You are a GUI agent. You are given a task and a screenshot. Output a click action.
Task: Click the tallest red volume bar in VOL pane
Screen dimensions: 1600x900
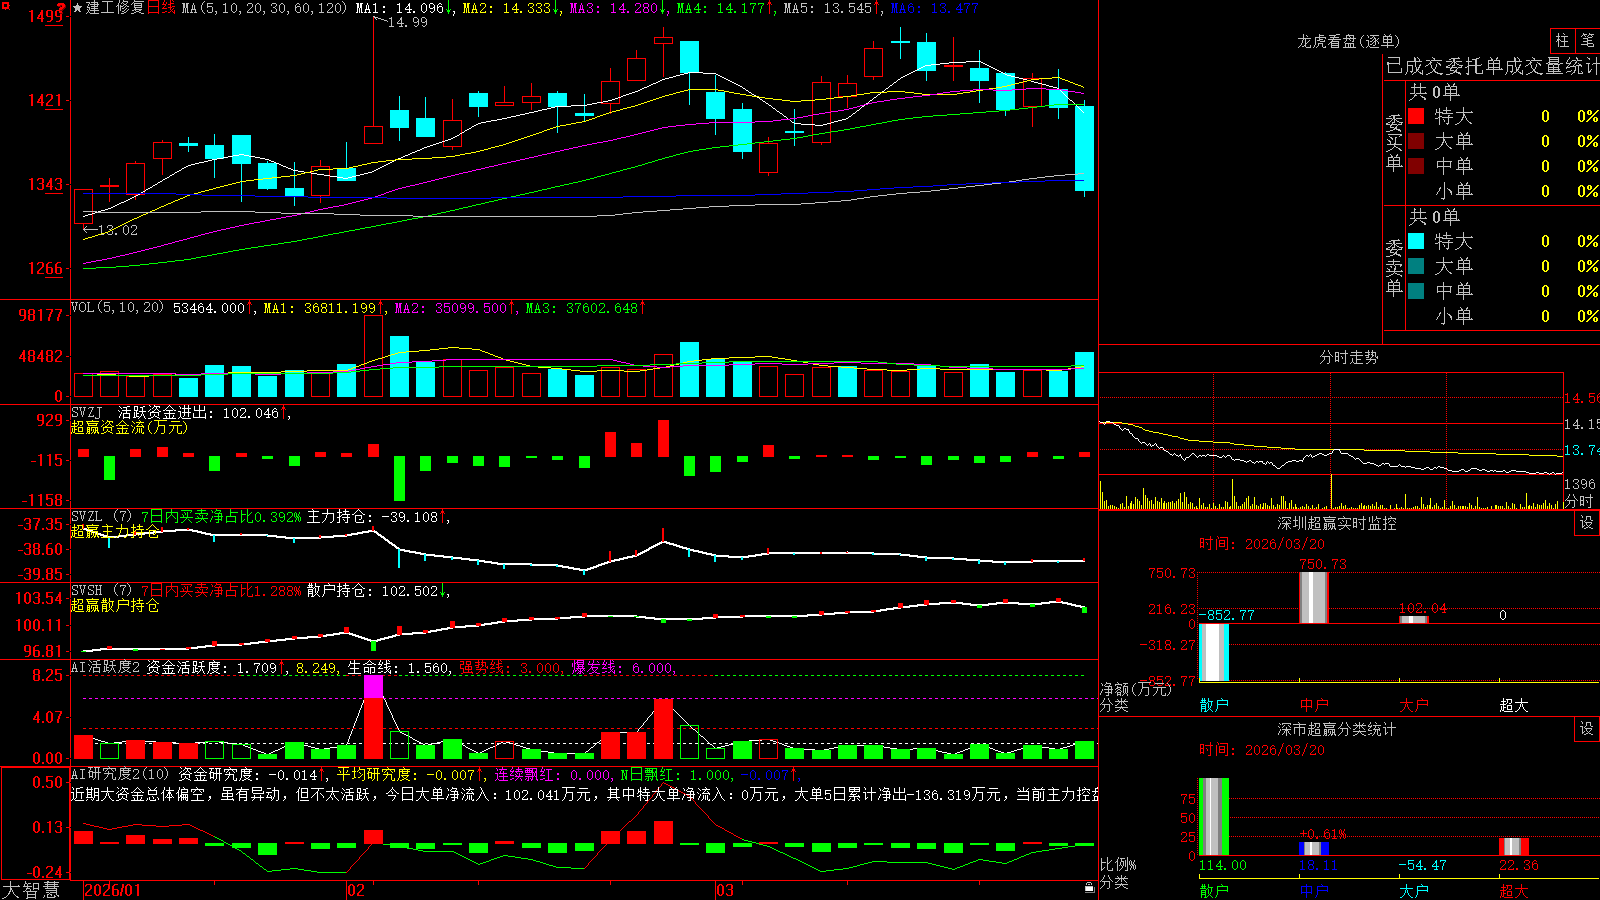[x=373, y=356]
